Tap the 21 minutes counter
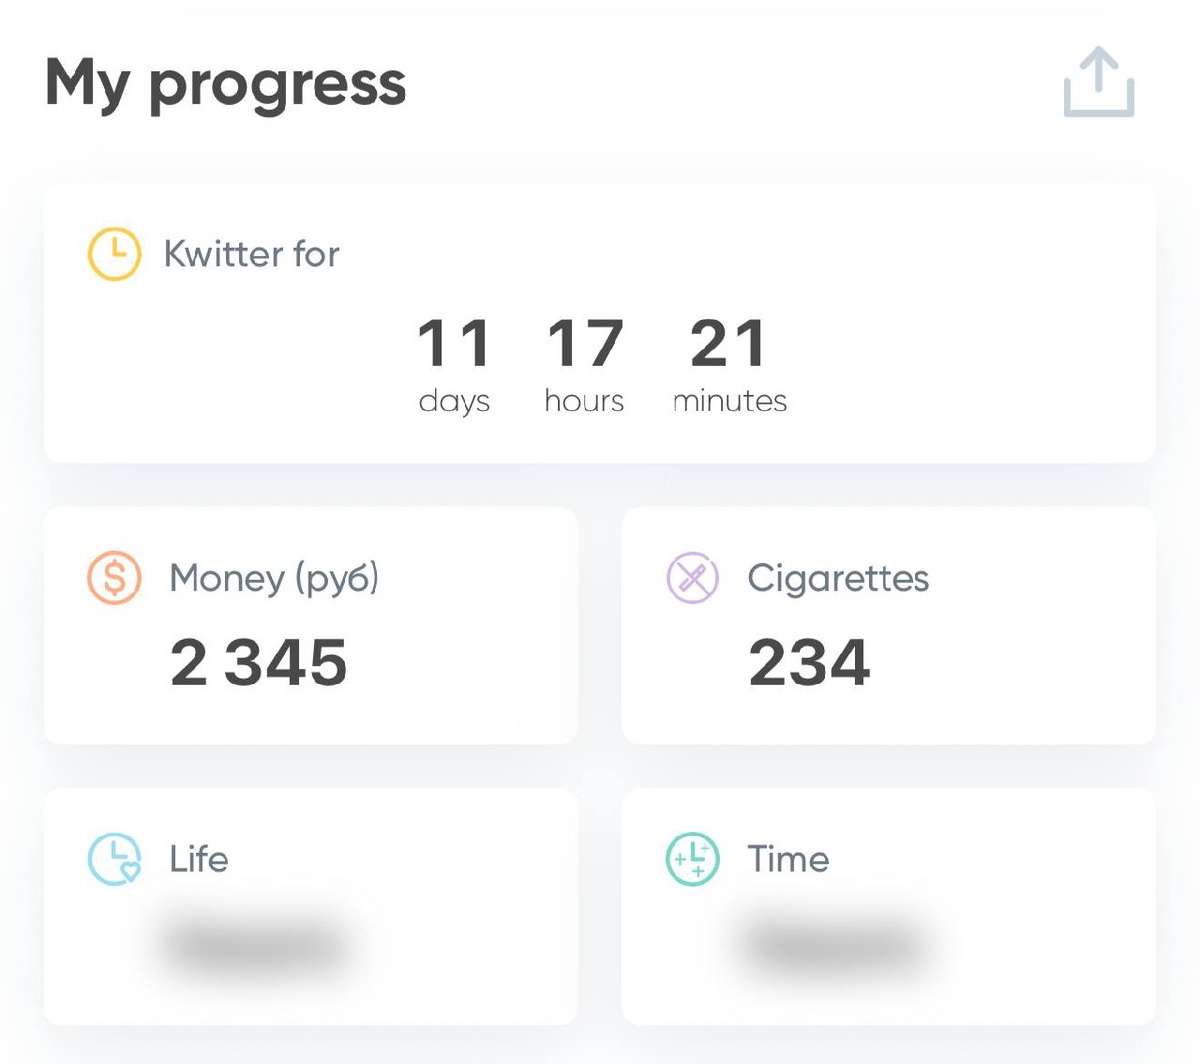 coord(729,345)
